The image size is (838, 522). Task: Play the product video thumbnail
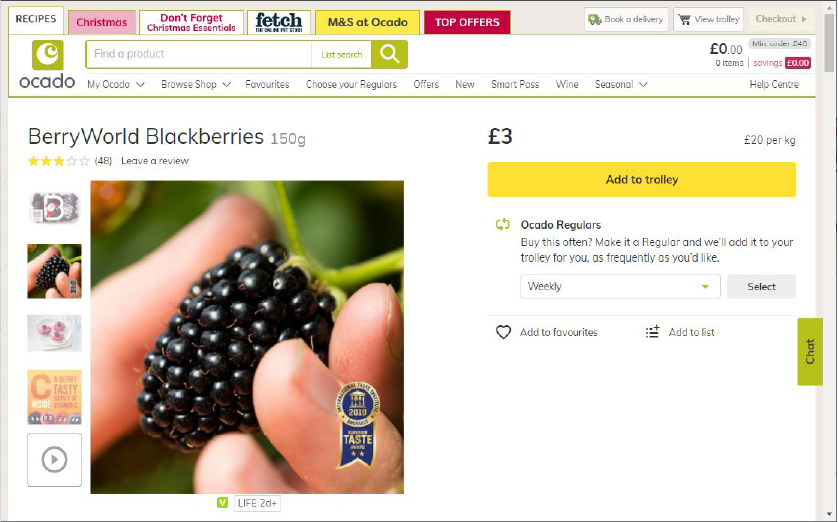pos(55,459)
